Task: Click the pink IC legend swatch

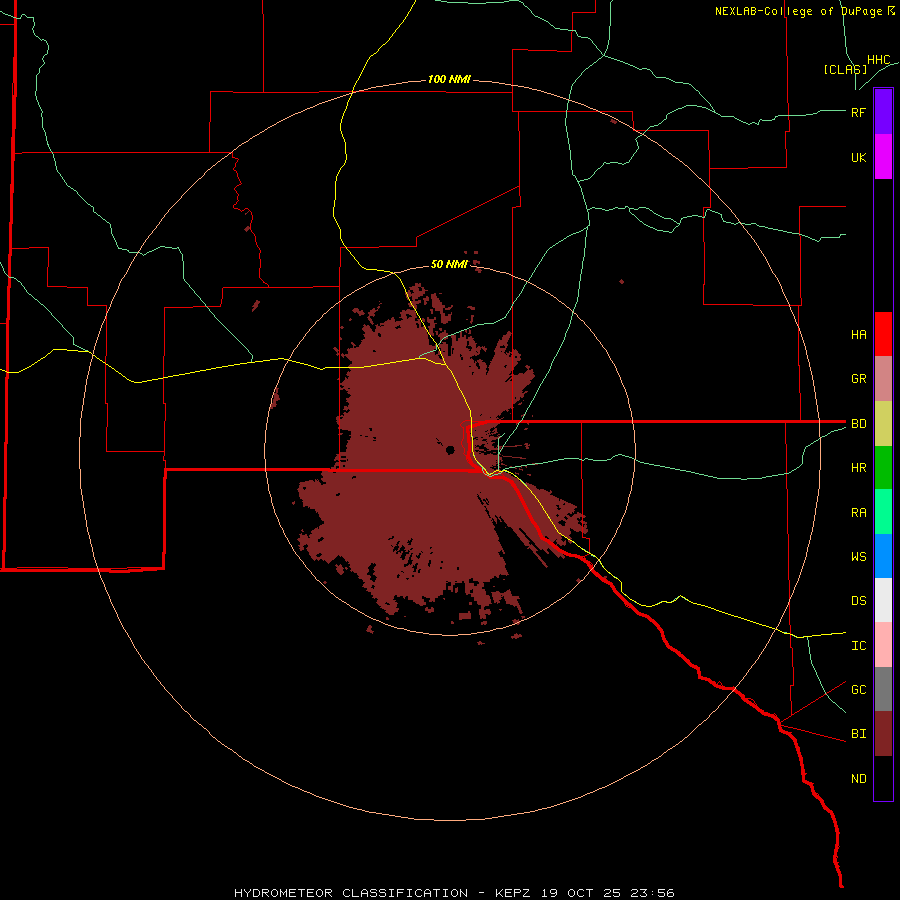Action: point(883,645)
